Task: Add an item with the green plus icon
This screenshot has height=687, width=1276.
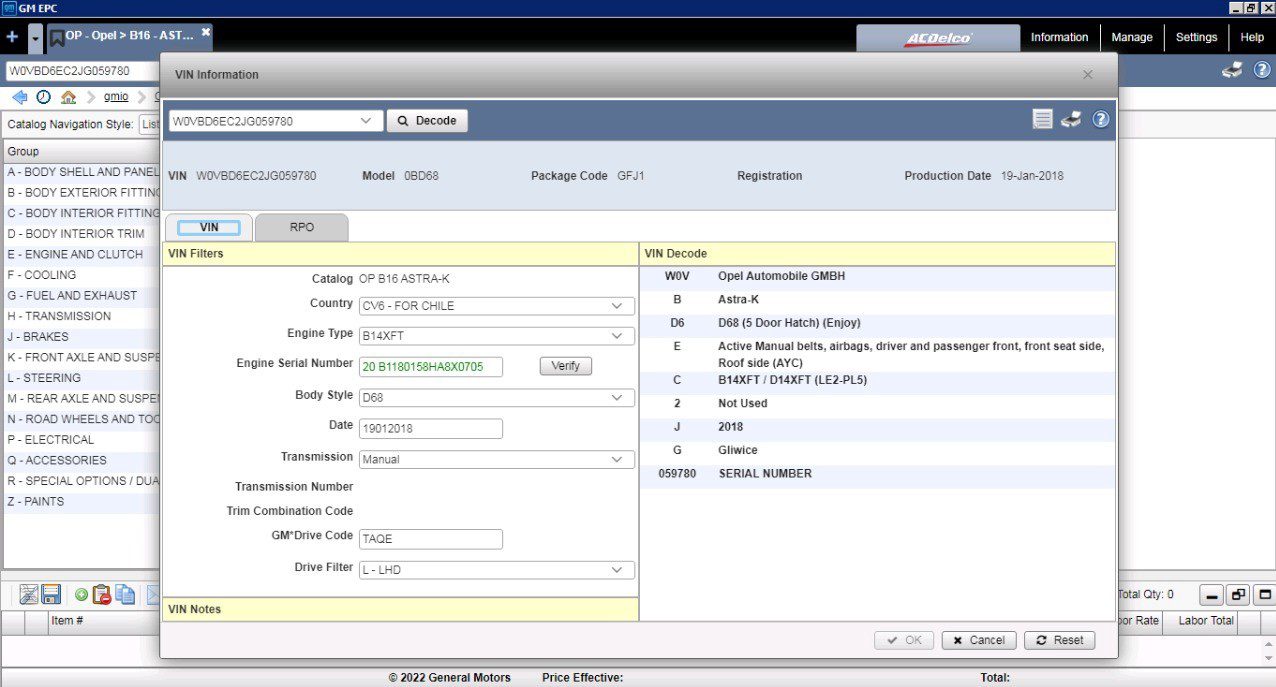Action: coord(81,594)
